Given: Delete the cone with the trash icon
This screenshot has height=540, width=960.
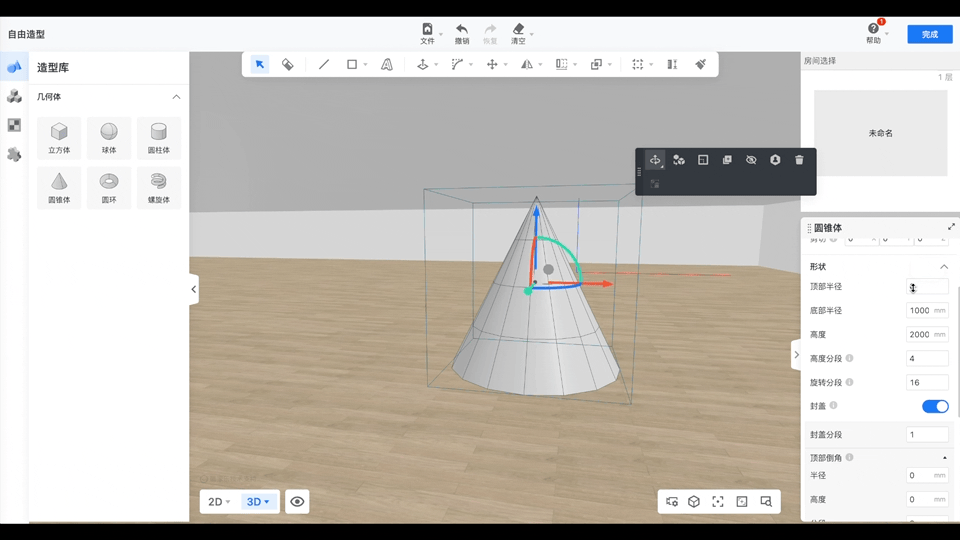Looking at the screenshot, I should coord(799,160).
